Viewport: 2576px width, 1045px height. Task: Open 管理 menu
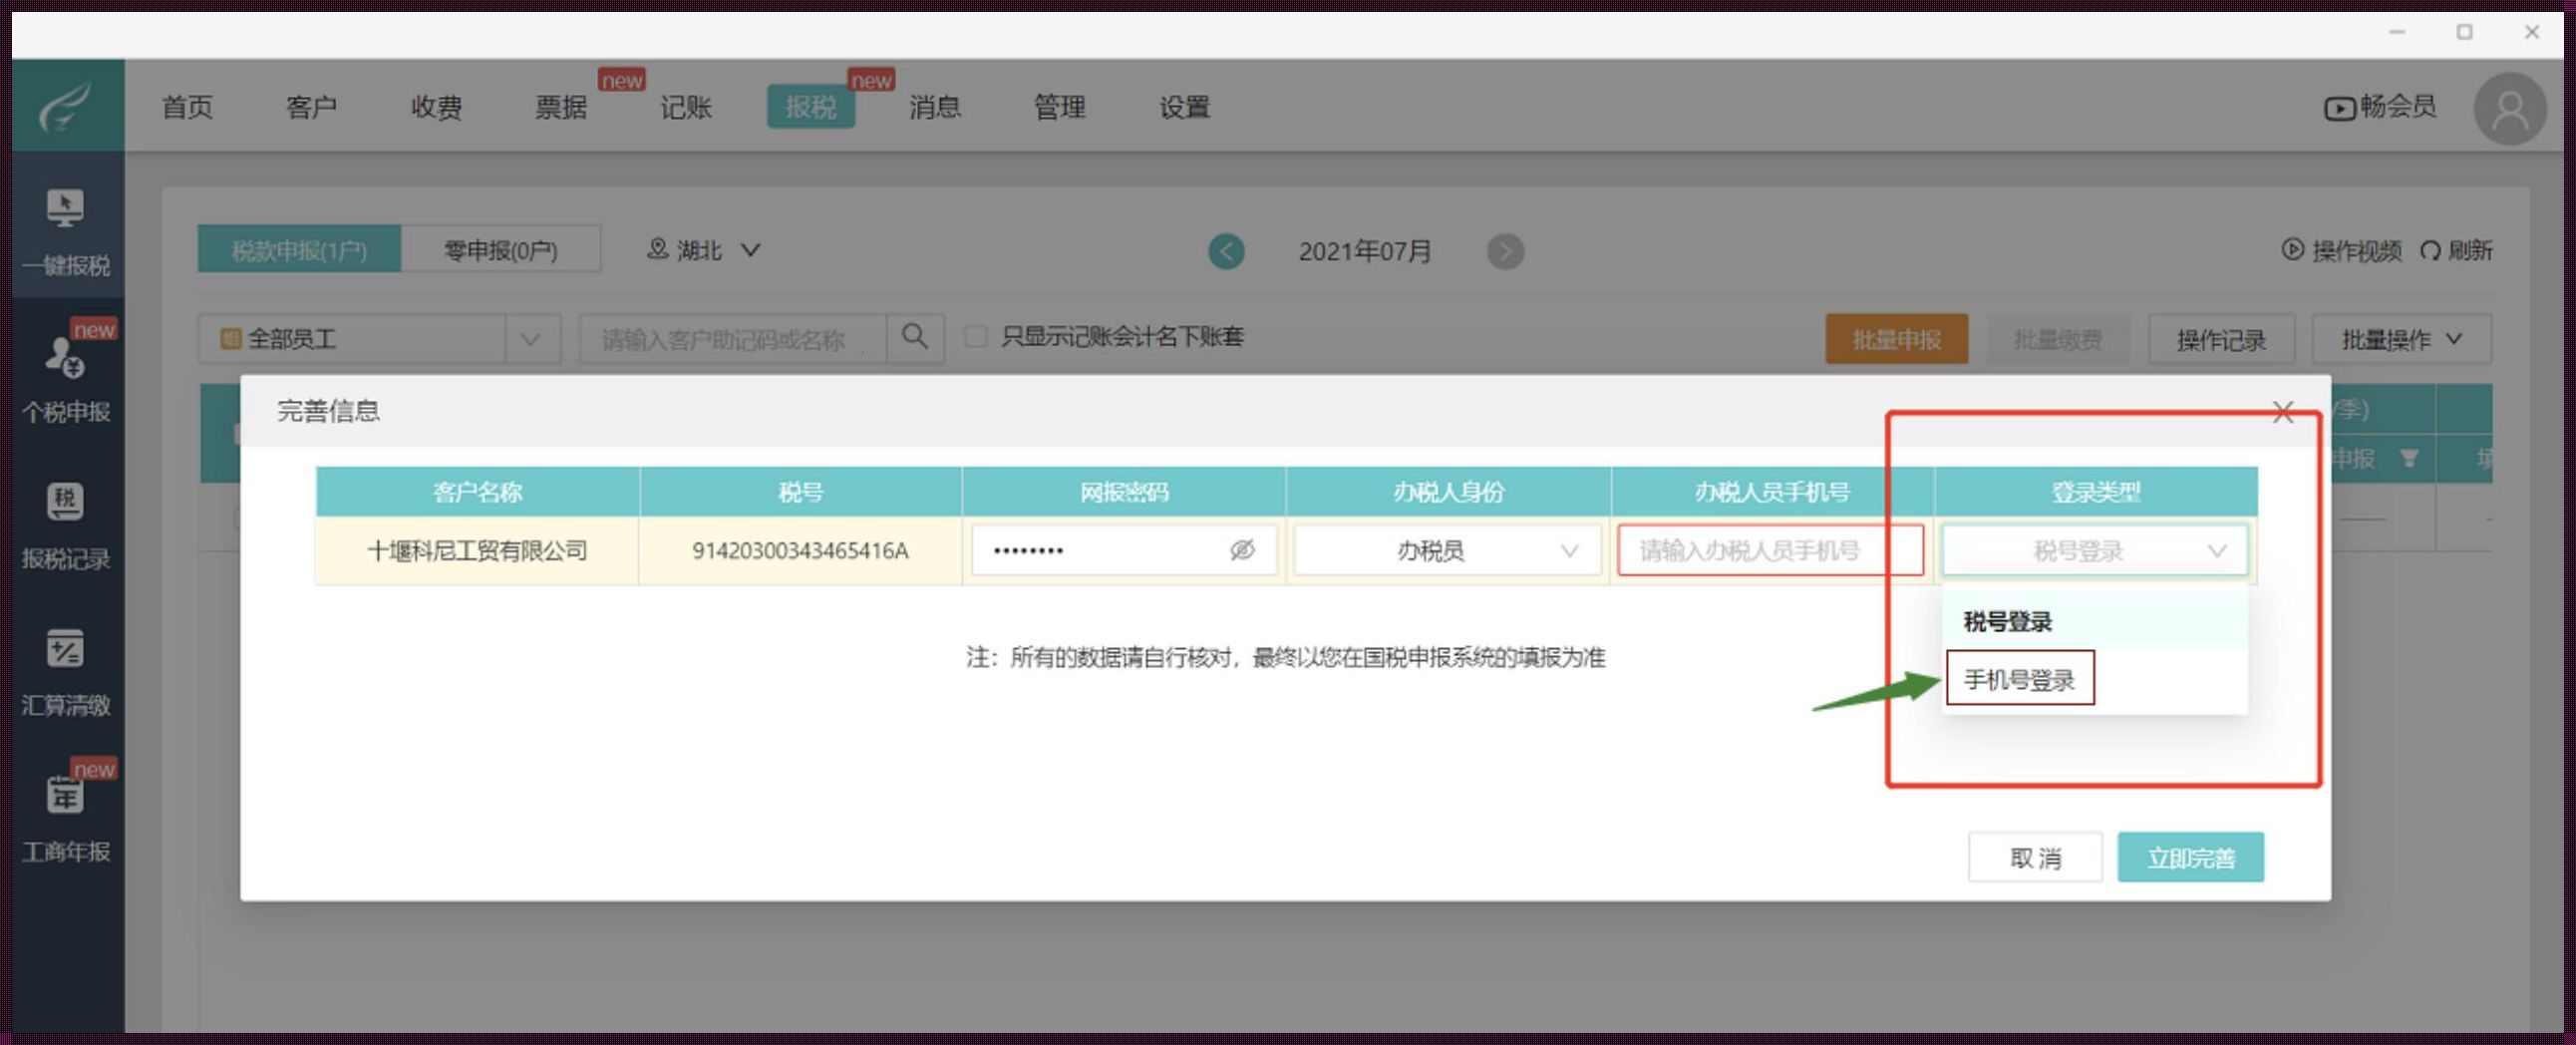[1059, 107]
